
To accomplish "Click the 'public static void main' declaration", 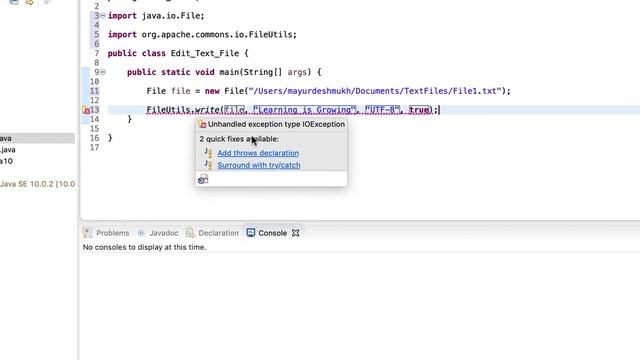I will tap(224, 72).
